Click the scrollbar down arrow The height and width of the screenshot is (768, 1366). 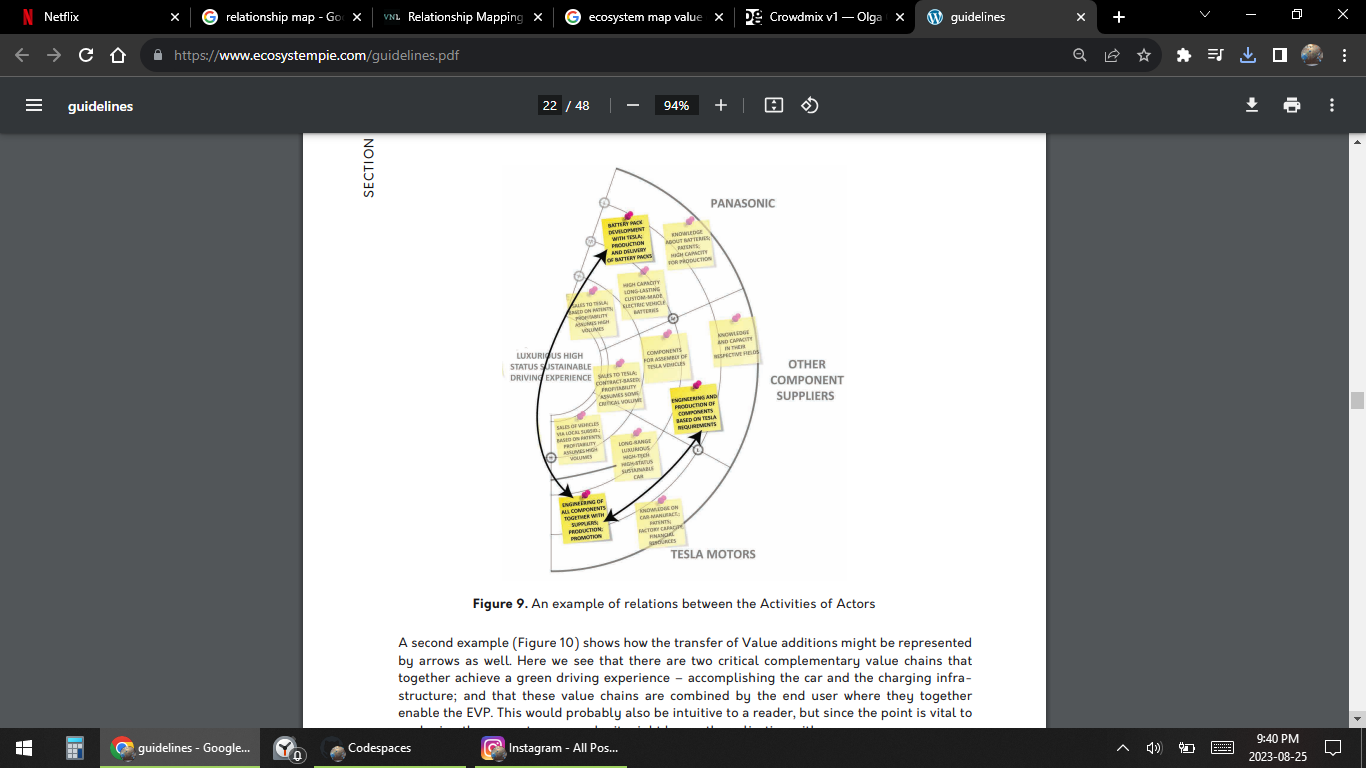point(1357,718)
